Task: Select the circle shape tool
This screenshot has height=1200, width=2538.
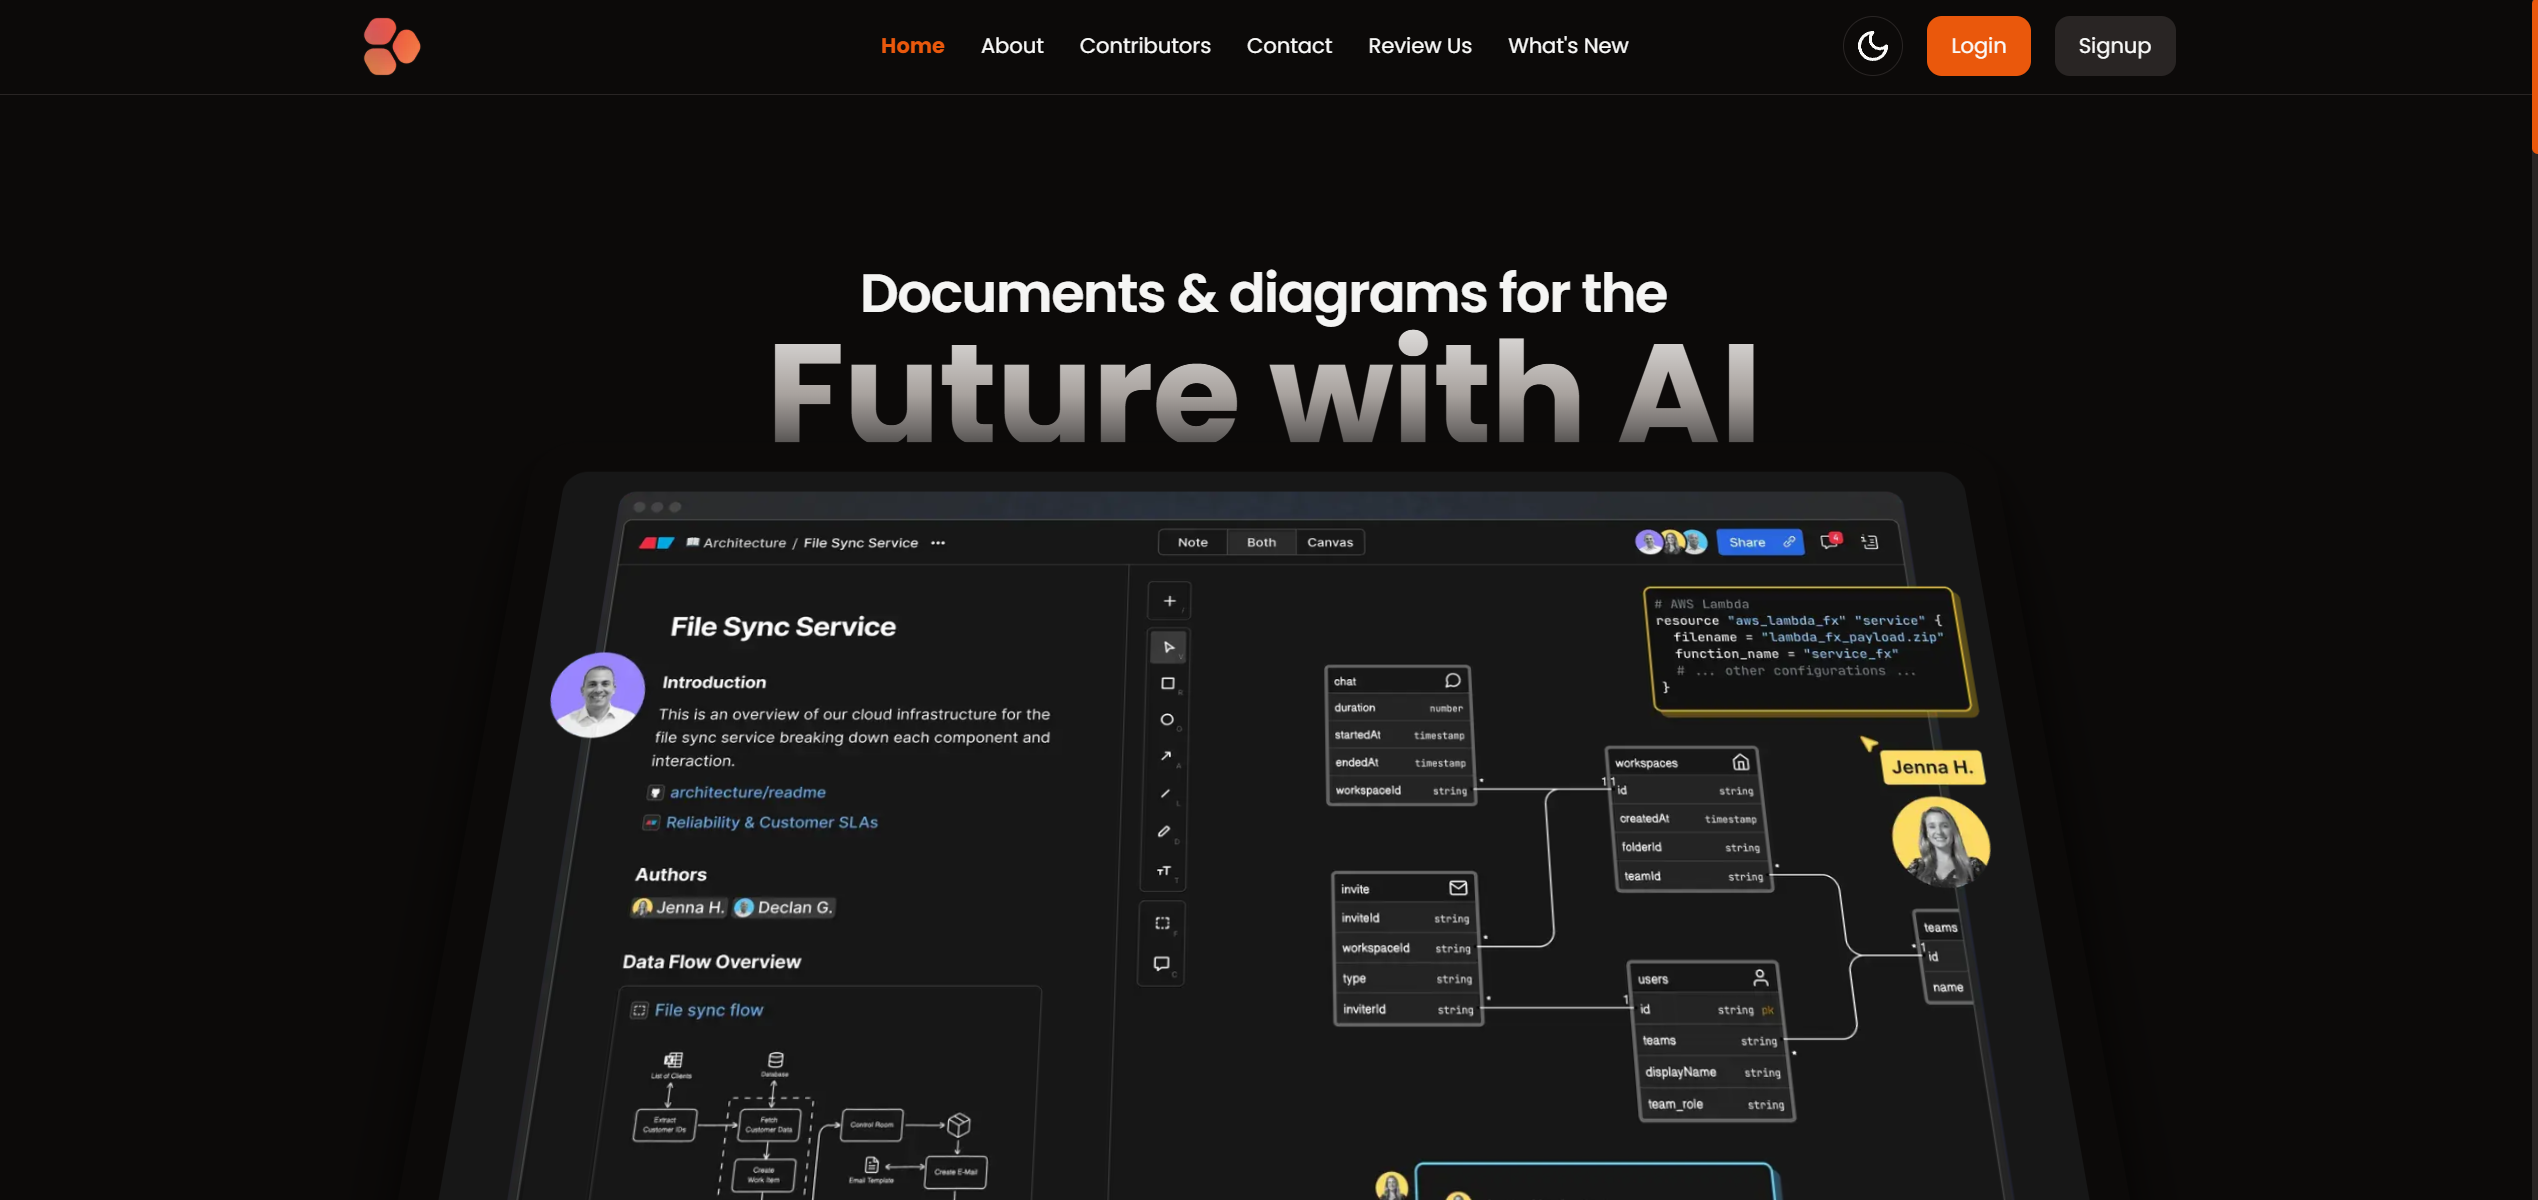Action: coord(1166,720)
